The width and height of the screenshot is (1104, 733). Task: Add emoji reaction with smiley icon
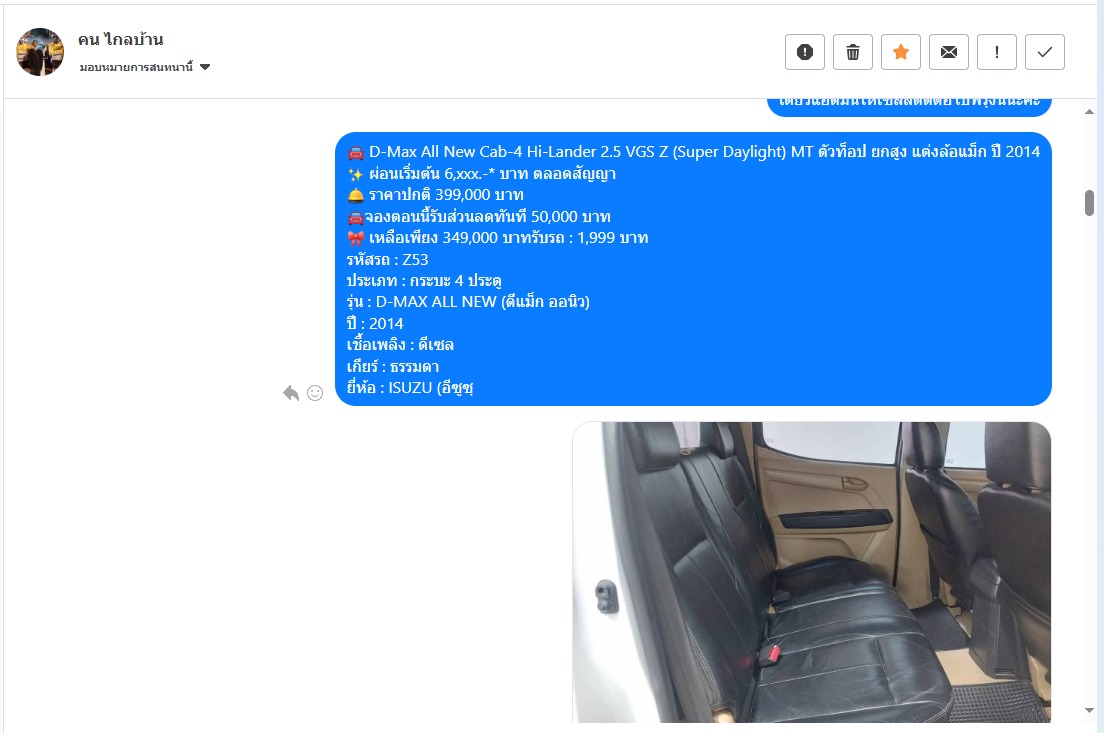pos(315,393)
